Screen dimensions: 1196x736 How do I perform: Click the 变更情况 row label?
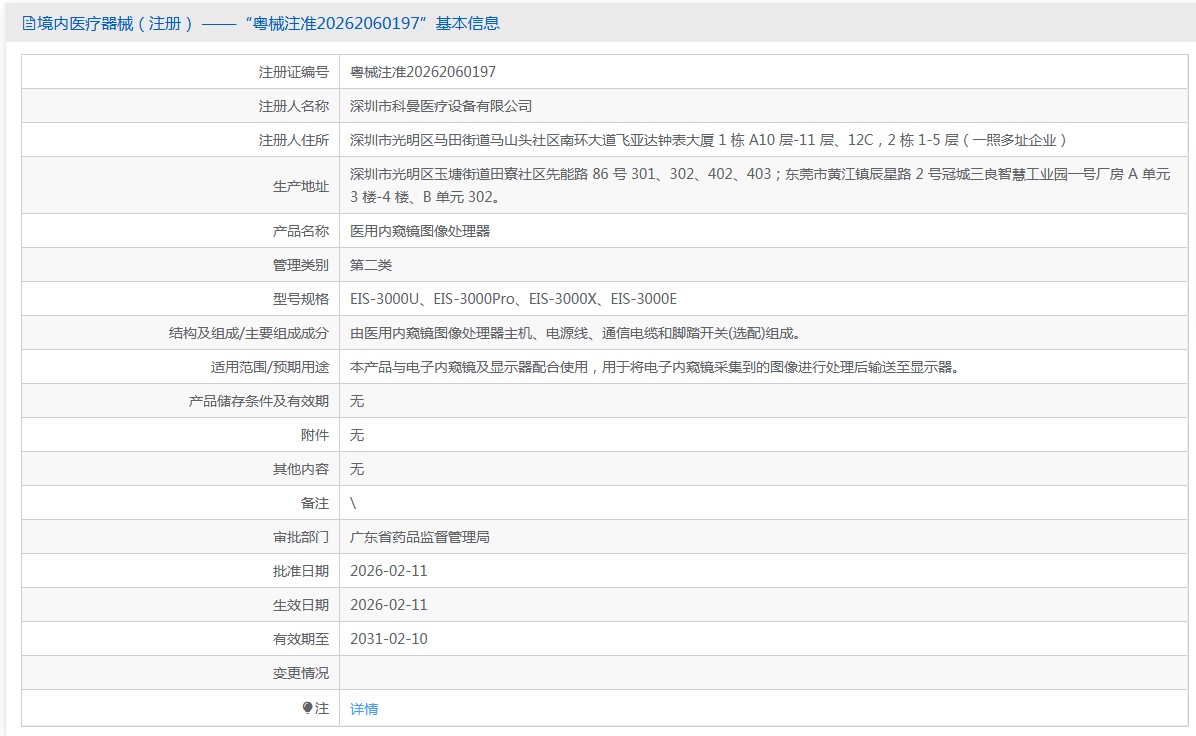[x=300, y=673]
